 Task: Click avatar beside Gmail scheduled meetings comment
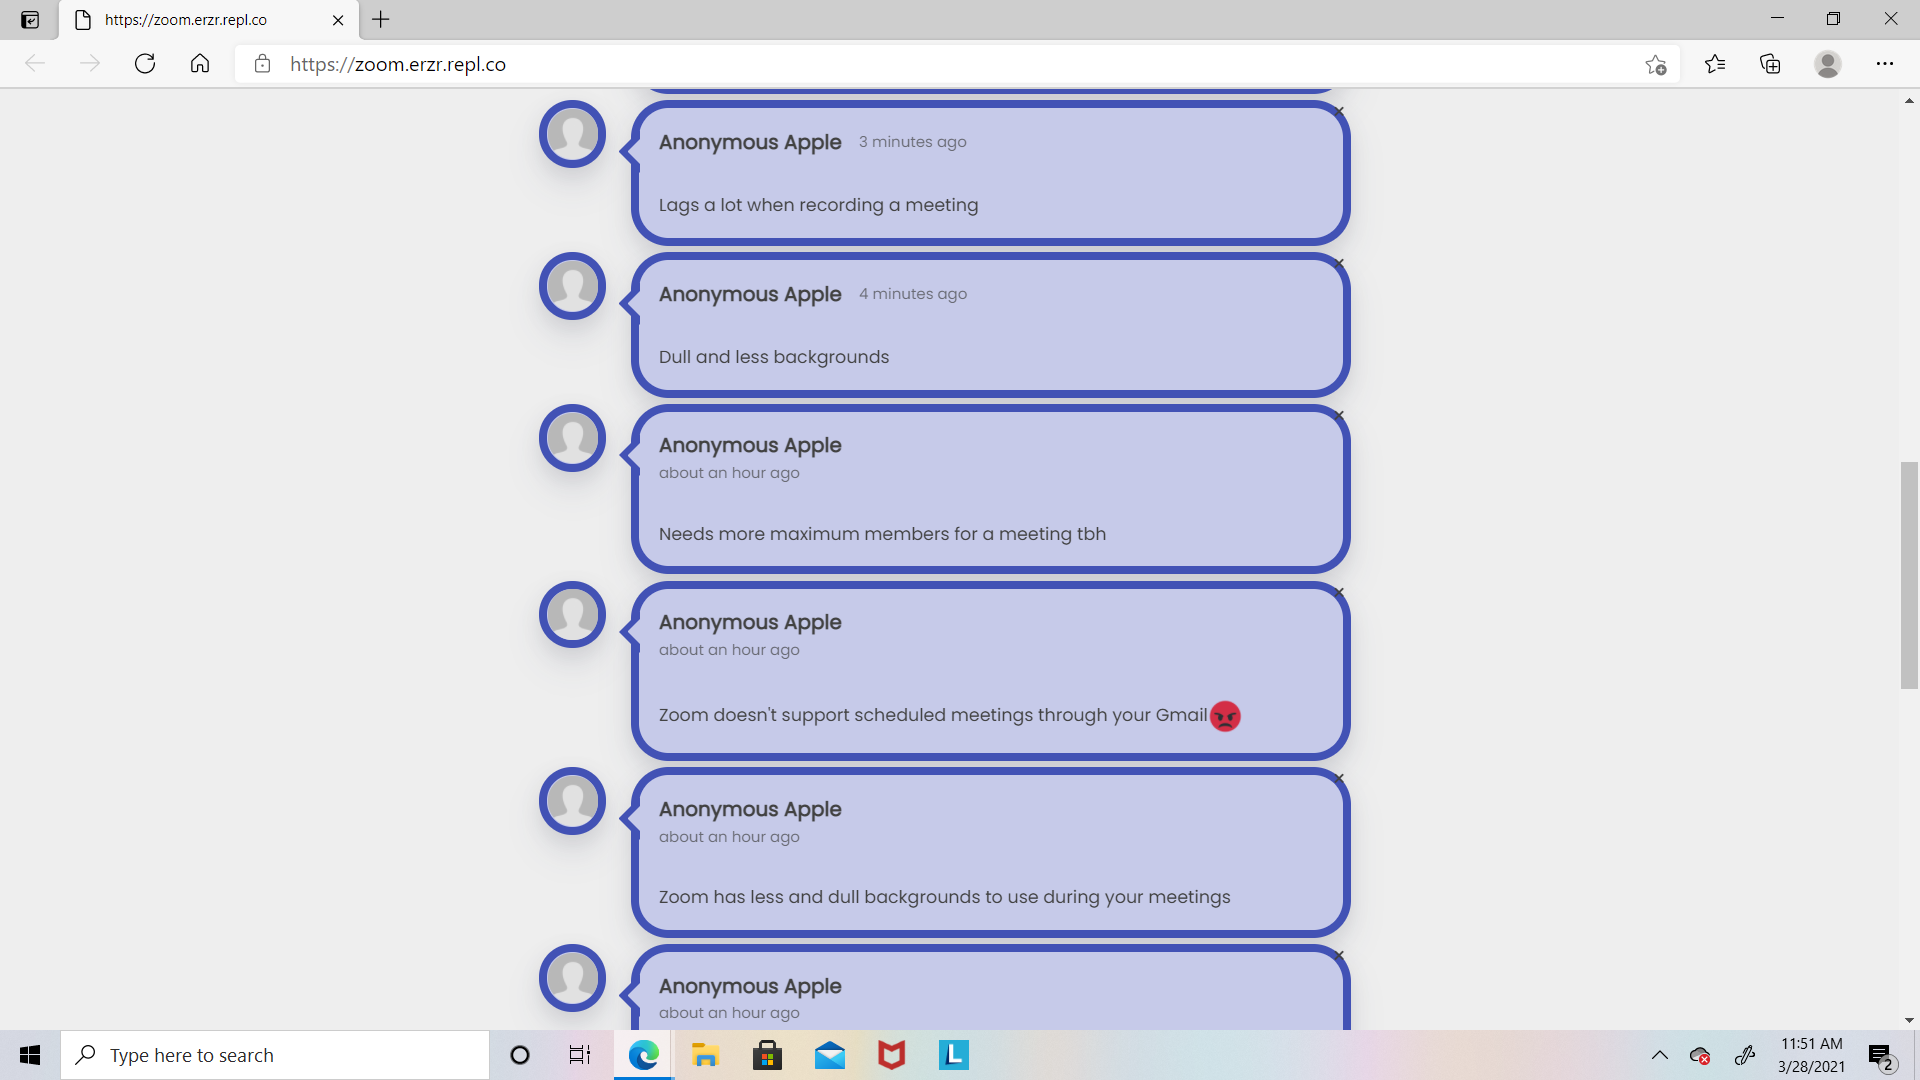tap(572, 614)
